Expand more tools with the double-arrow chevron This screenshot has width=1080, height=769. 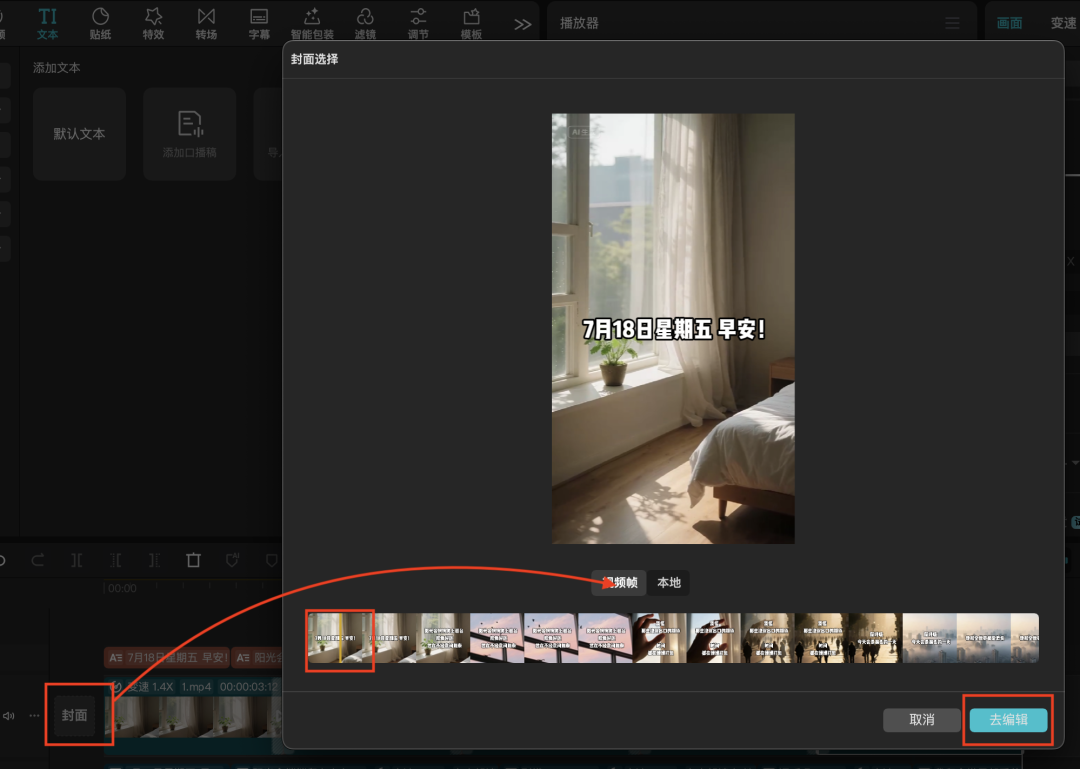522,22
